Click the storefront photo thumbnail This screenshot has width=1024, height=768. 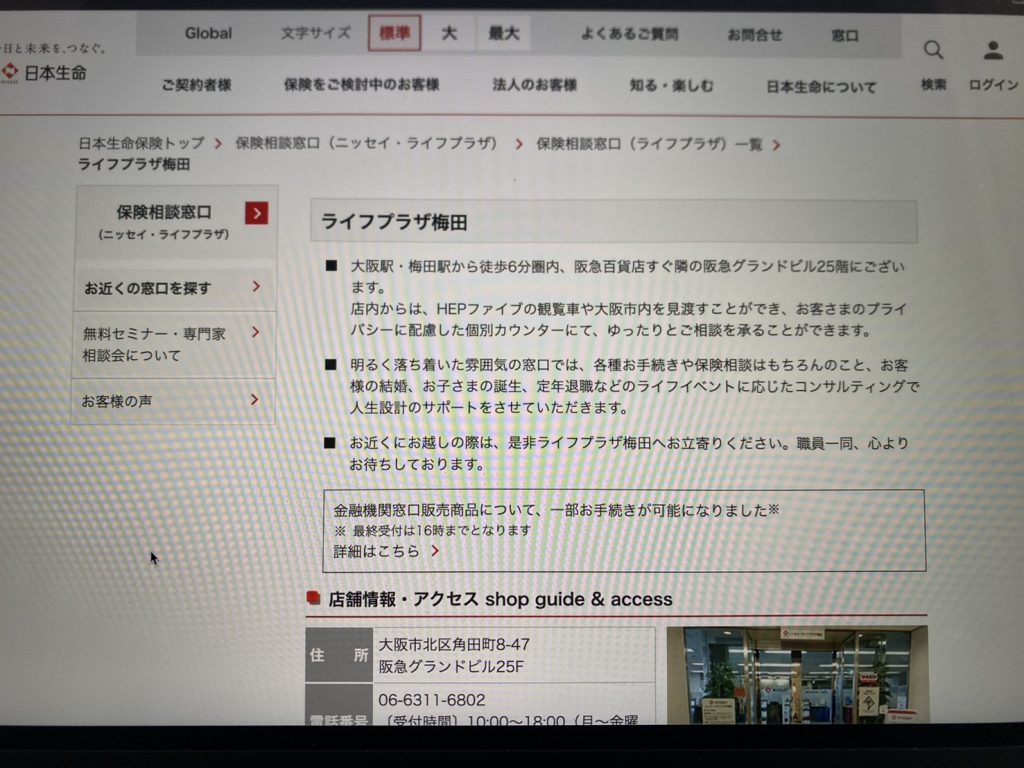point(797,675)
